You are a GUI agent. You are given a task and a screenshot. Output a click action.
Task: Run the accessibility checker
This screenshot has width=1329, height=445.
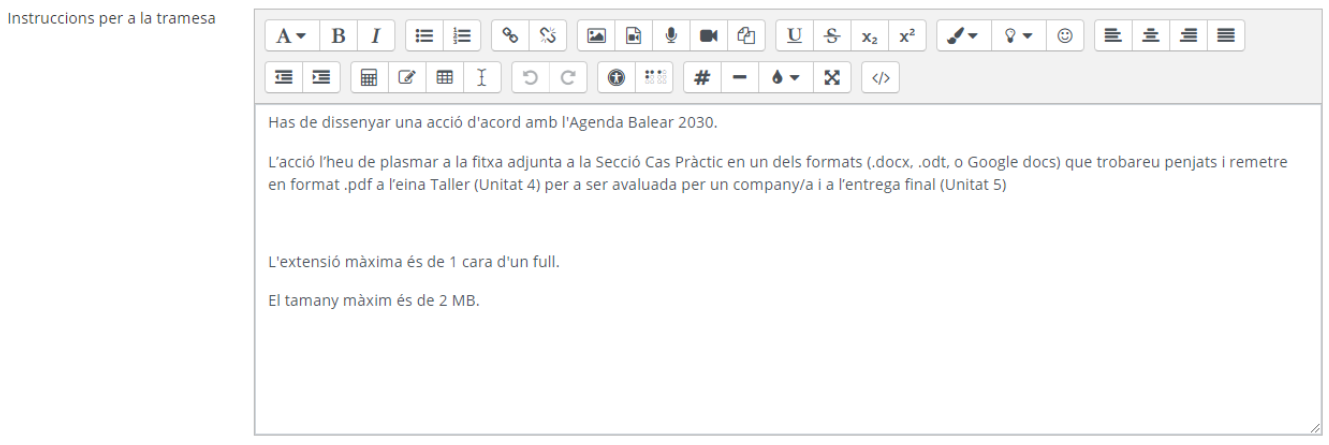[x=617, y=76]
